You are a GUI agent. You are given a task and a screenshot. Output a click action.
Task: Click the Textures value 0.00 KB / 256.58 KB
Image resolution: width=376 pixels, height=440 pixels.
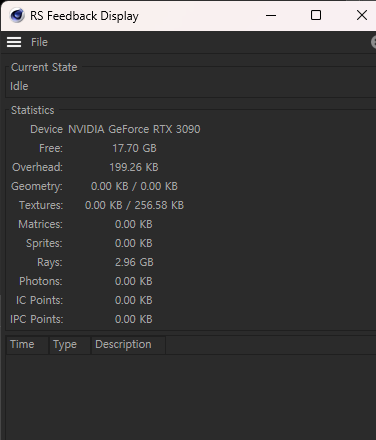point(134,205)
